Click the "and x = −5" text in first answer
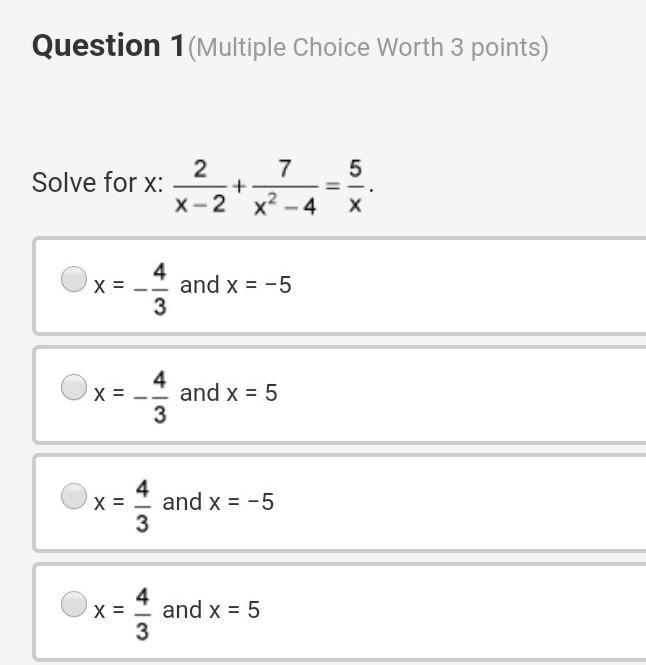Image resolution: width=646 pixels, height=665 pixels. (235, 285)
